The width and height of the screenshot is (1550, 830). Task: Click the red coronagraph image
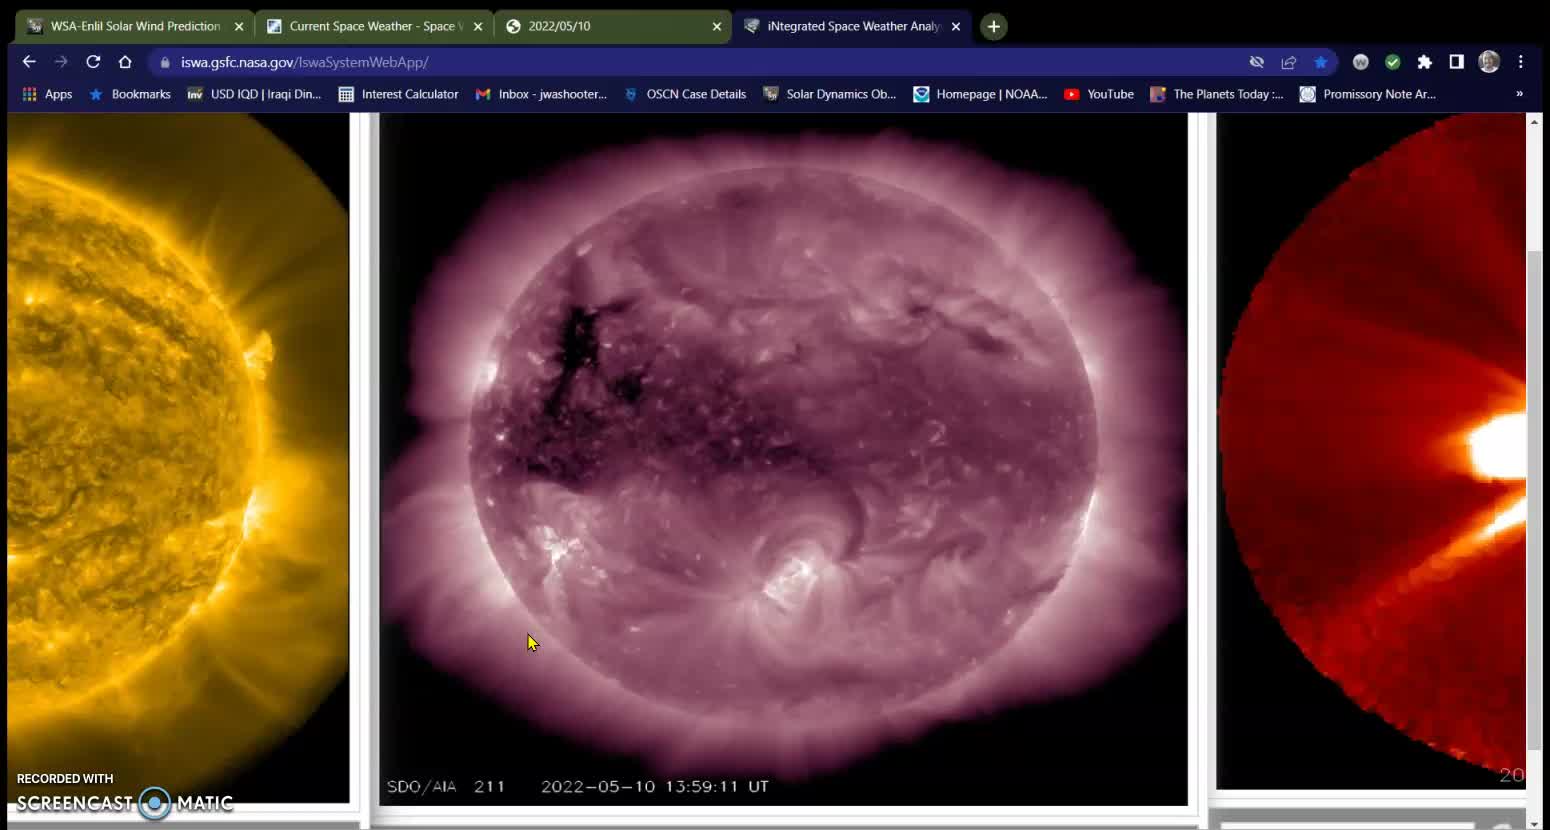tap(1371, 451)
